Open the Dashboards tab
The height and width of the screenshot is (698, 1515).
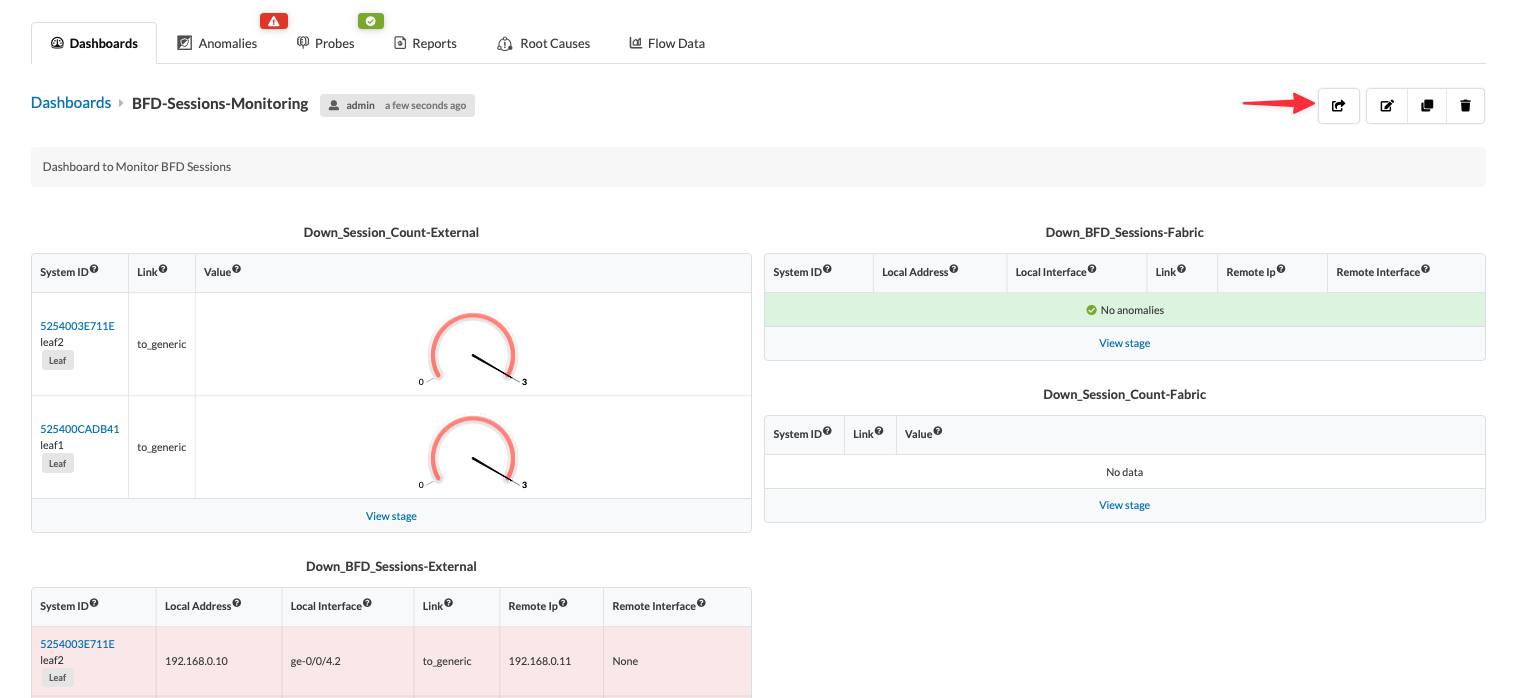coord(94,43)
